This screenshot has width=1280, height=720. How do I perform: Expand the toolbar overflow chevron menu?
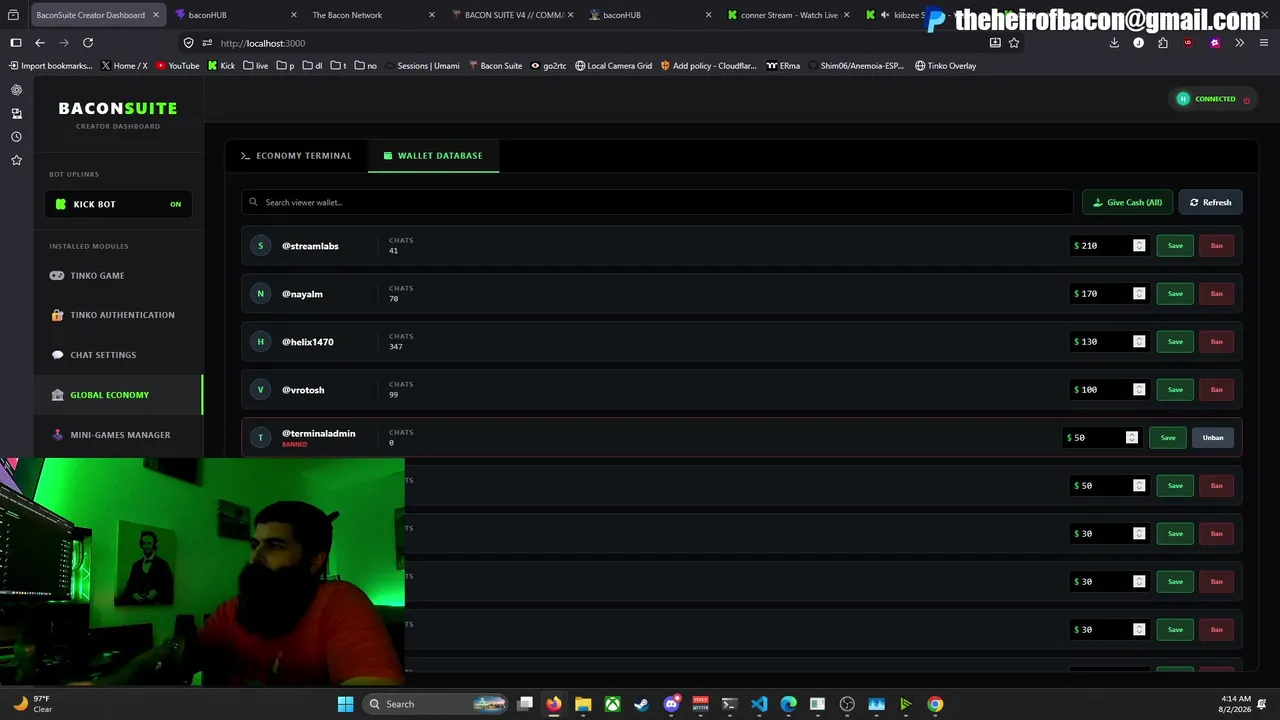click(x=1239, y=43)
